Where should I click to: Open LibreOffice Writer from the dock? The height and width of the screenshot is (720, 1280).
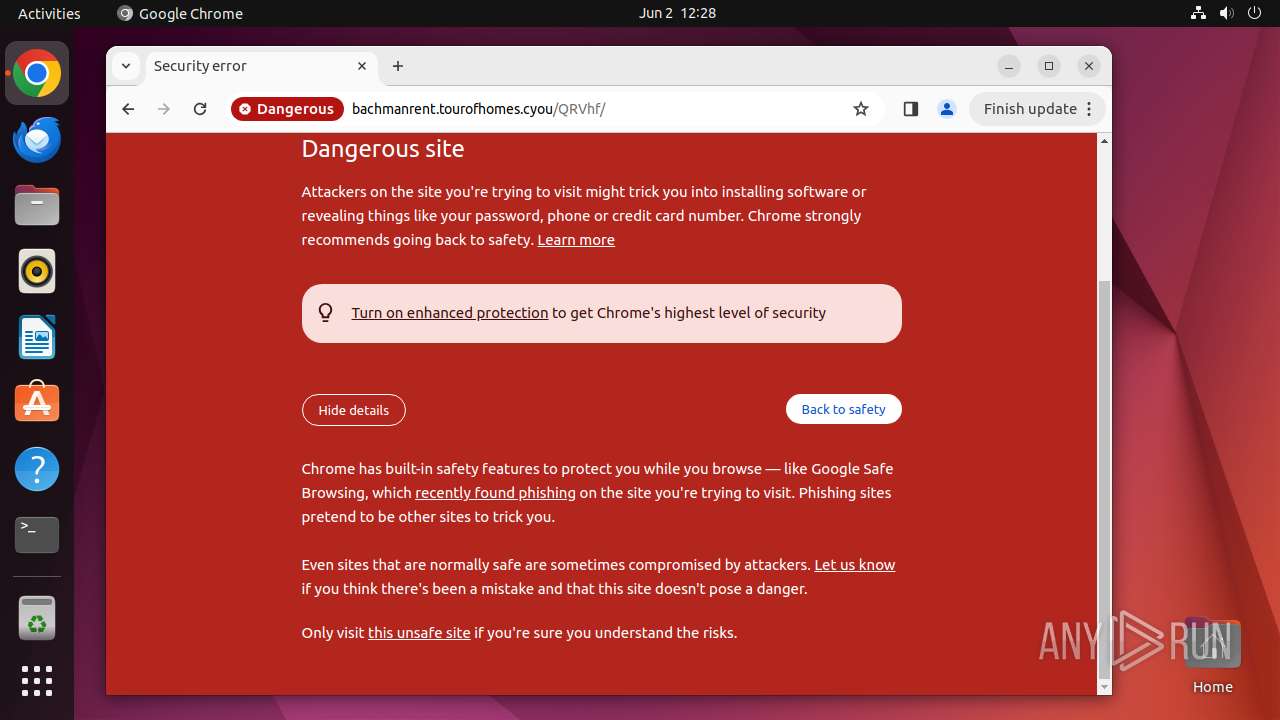click(37, 337)
